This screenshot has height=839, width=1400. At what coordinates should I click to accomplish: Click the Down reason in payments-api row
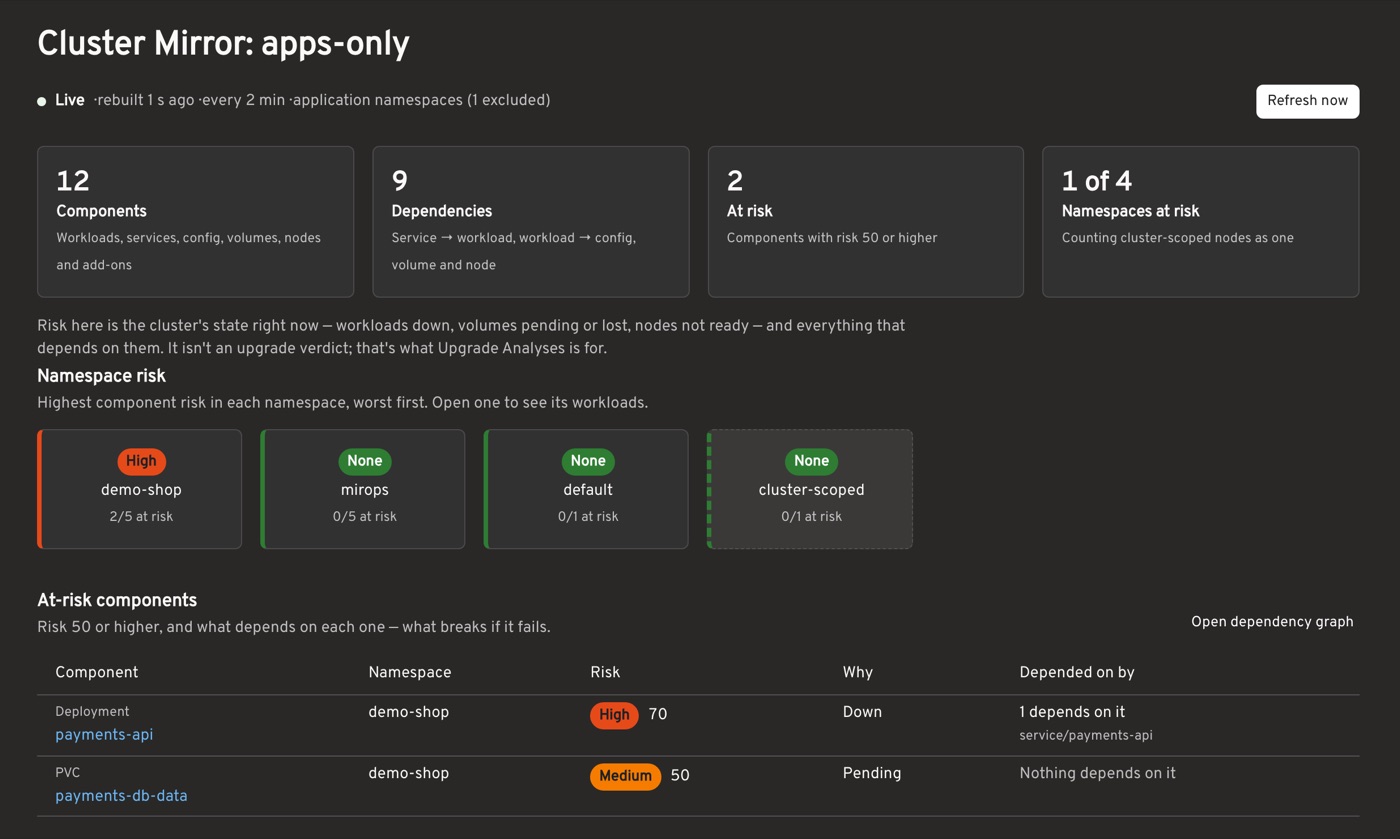[x=862, y=713]
